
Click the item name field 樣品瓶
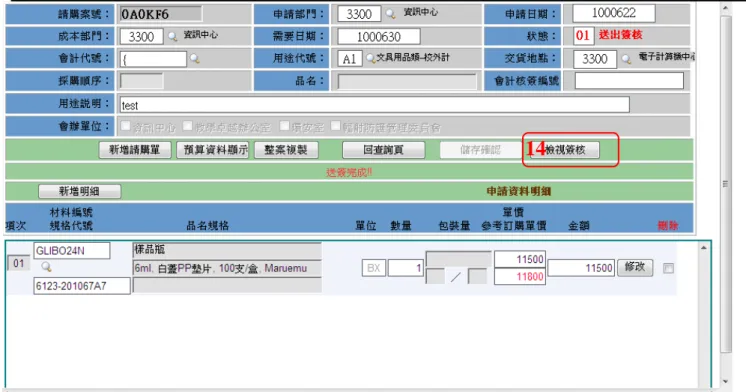[x=227, y=250]
